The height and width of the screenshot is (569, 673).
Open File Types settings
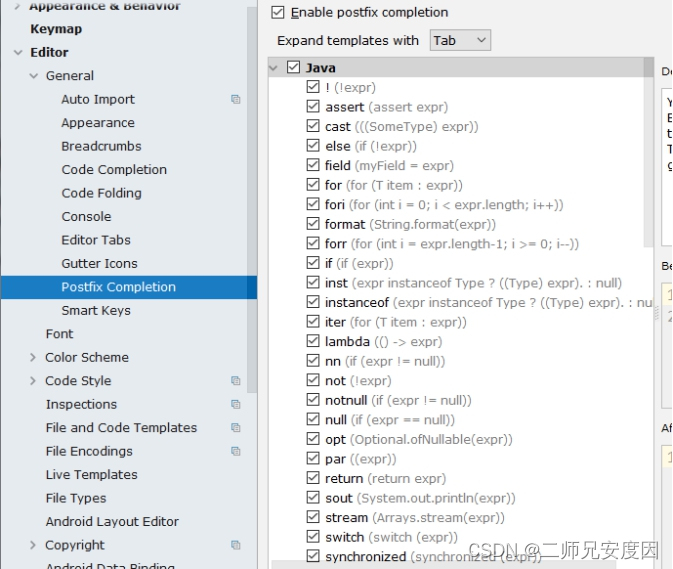point(76,498)
